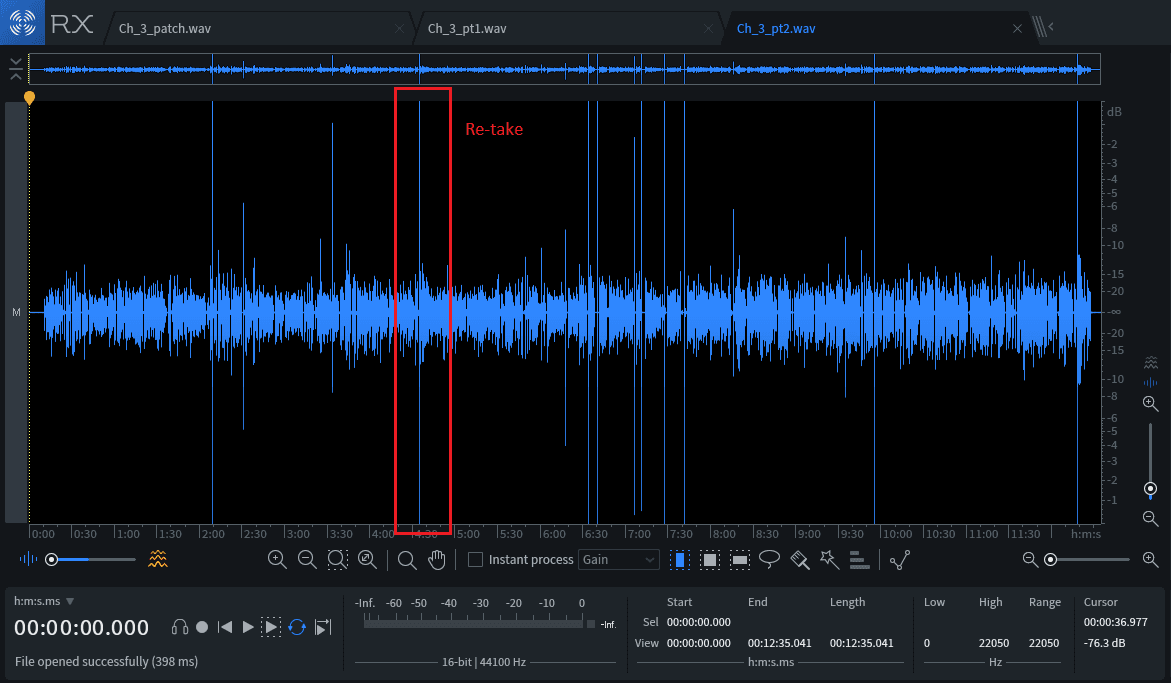Select the M mono channel label

[16, 312]
